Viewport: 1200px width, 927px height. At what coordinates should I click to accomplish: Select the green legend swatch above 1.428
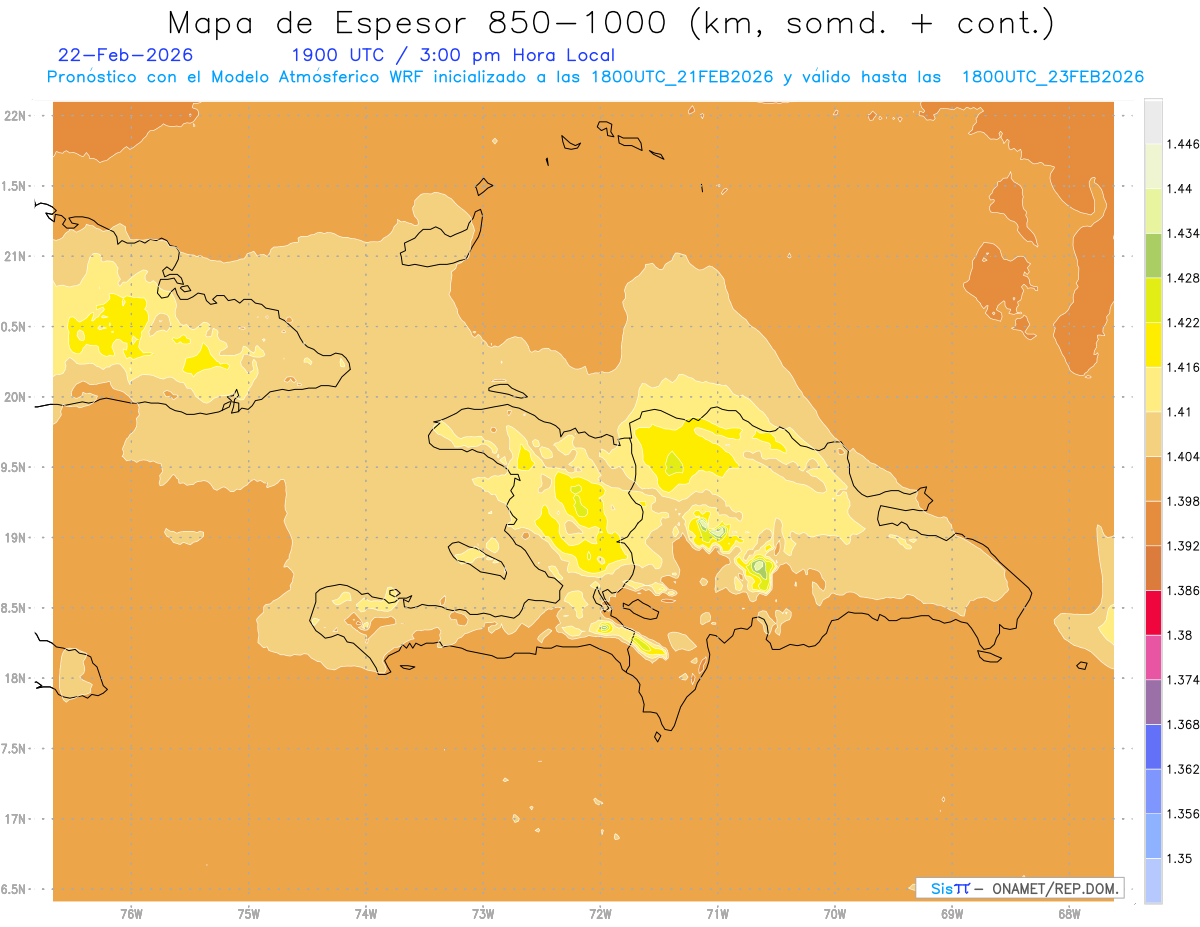click(x=1153, y=255)
